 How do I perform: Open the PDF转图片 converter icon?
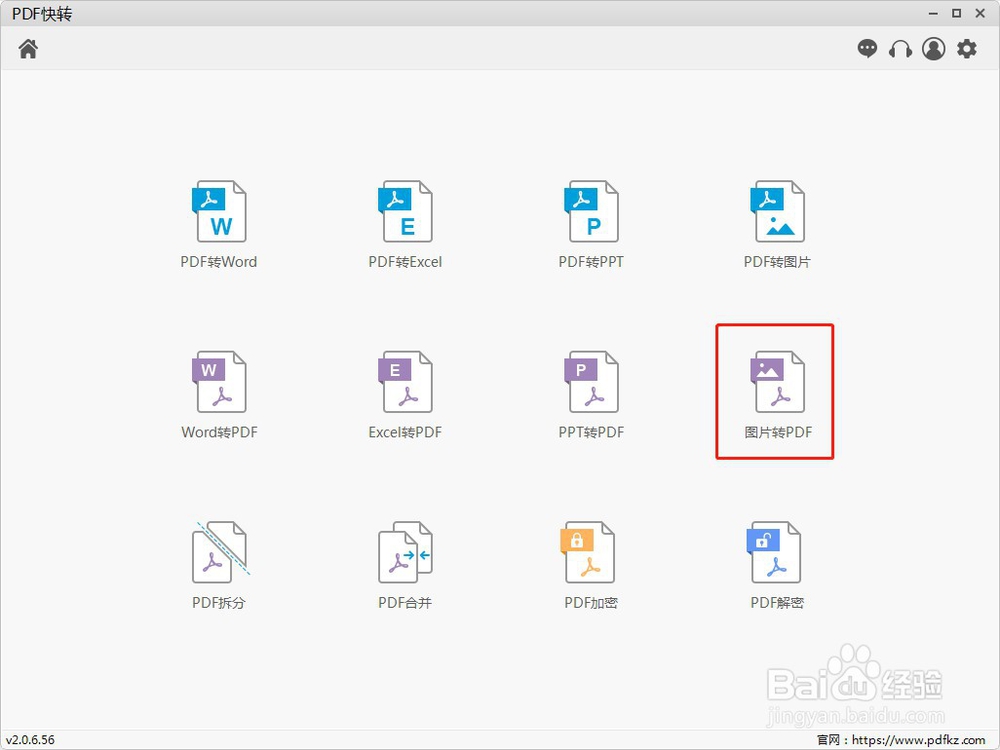[x=777, y=212]
